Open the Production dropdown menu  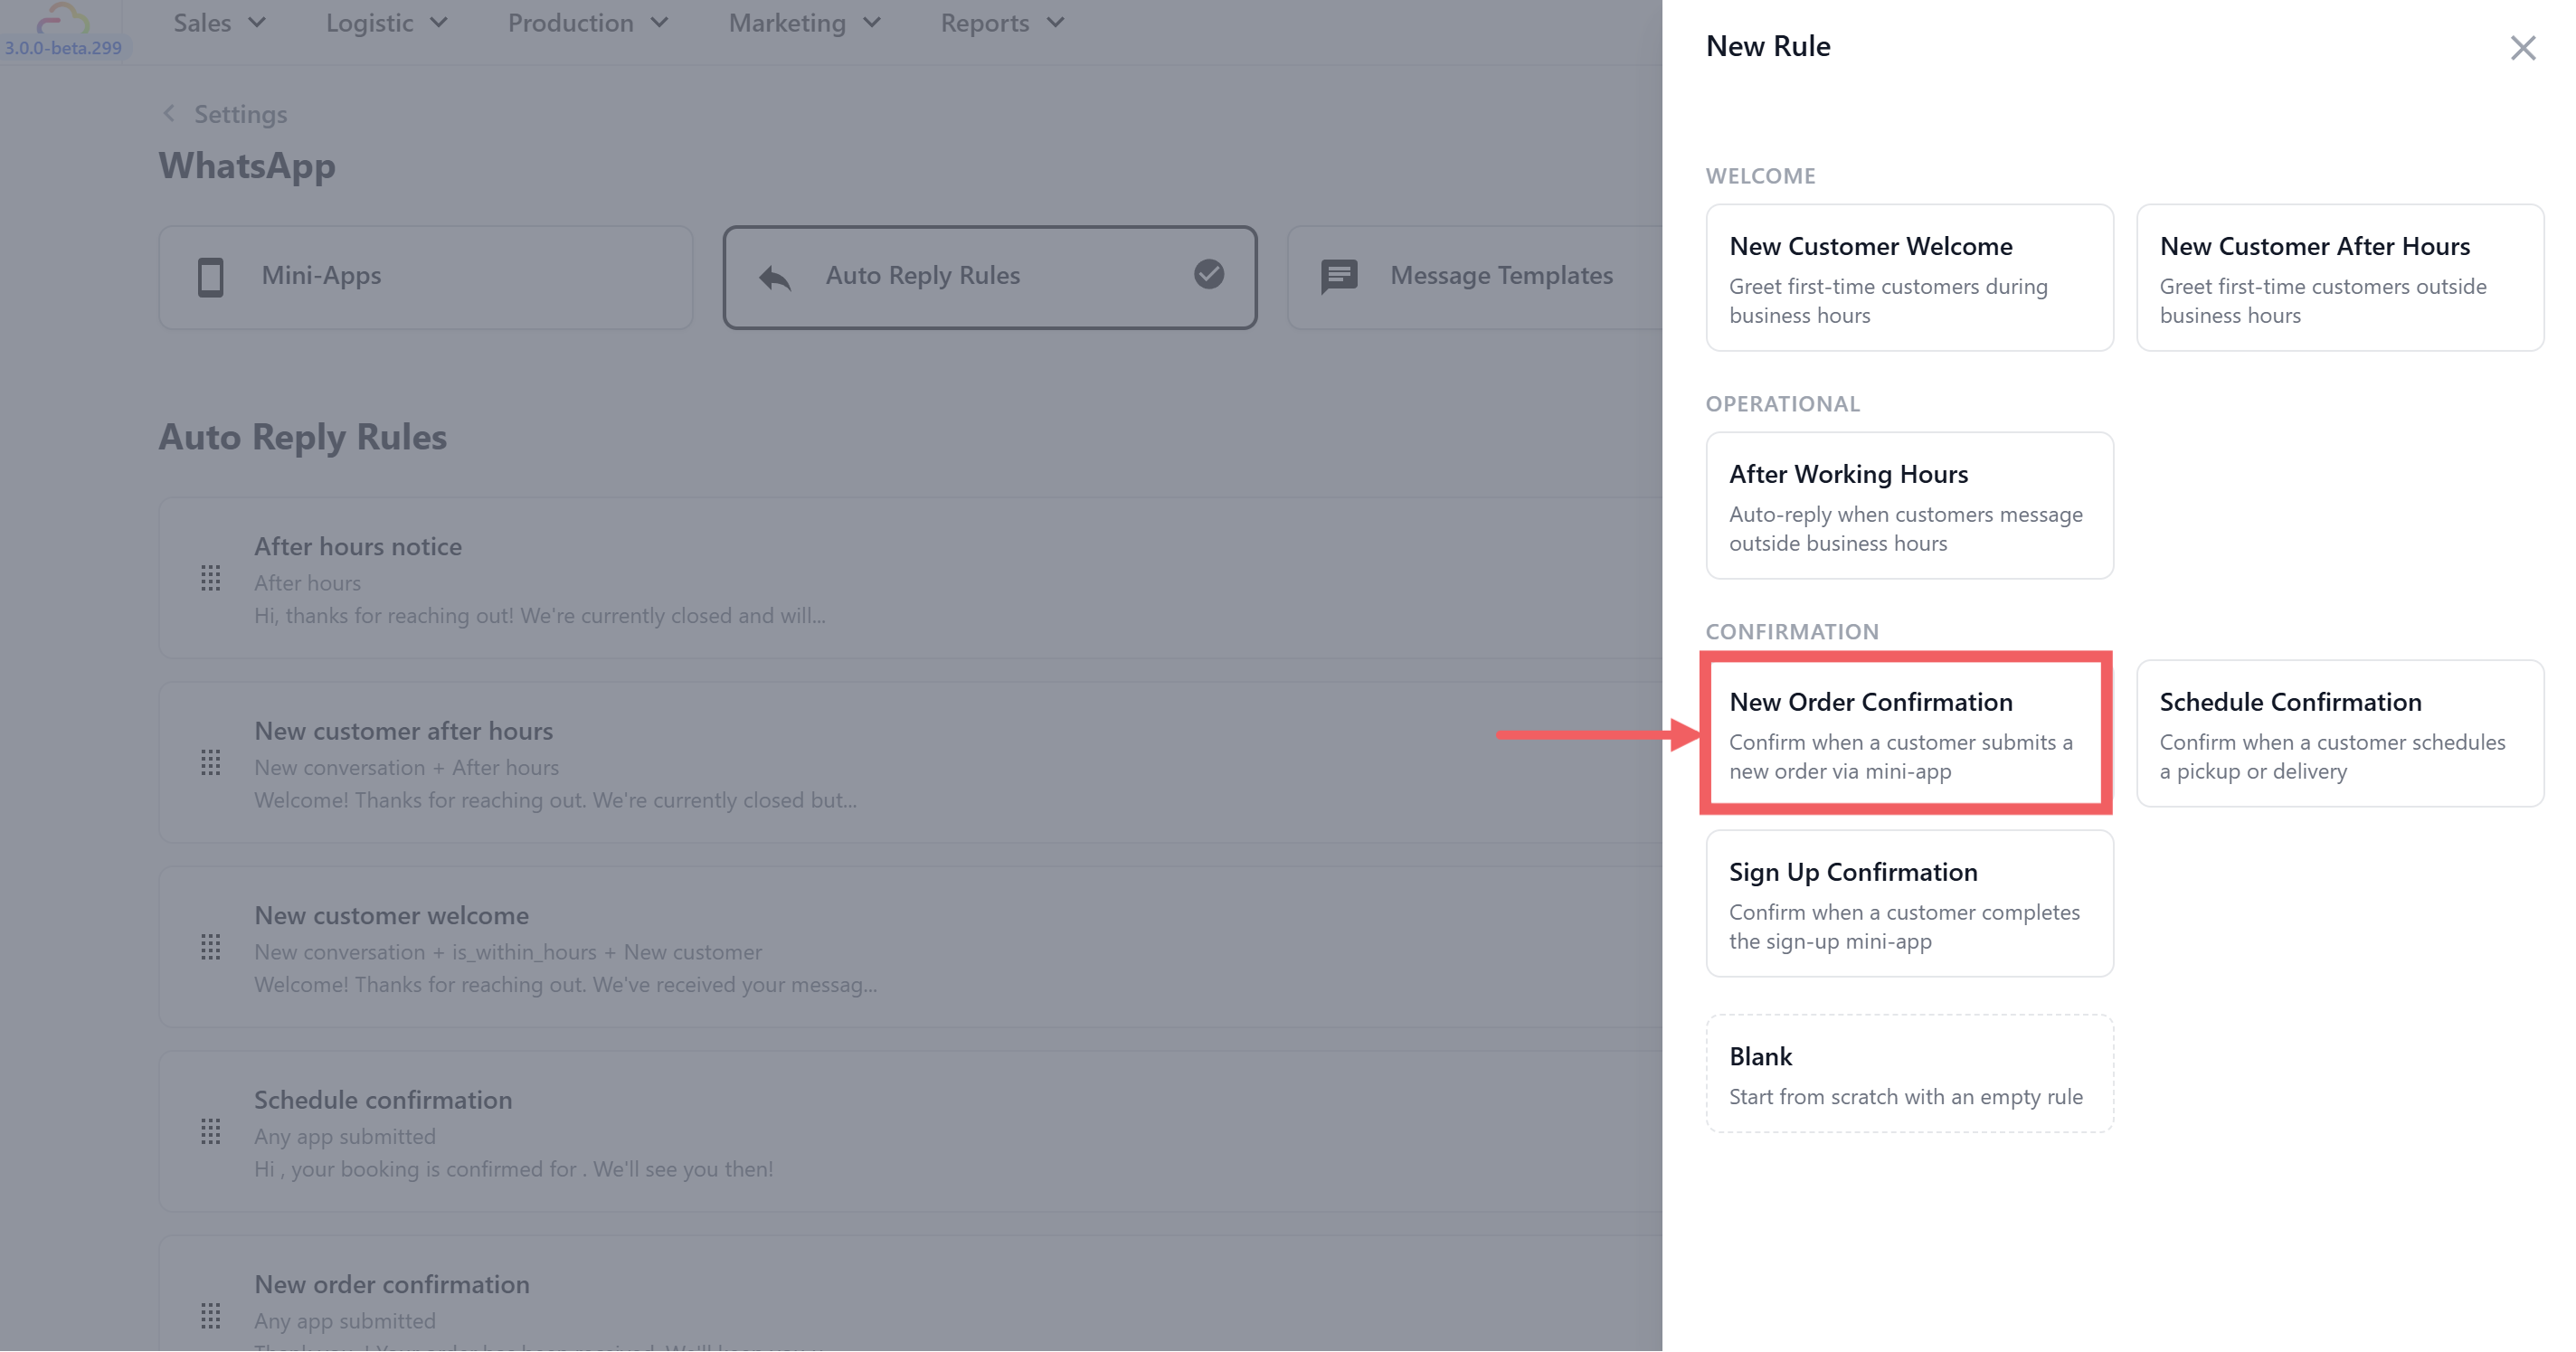click(x=587, y=23)
